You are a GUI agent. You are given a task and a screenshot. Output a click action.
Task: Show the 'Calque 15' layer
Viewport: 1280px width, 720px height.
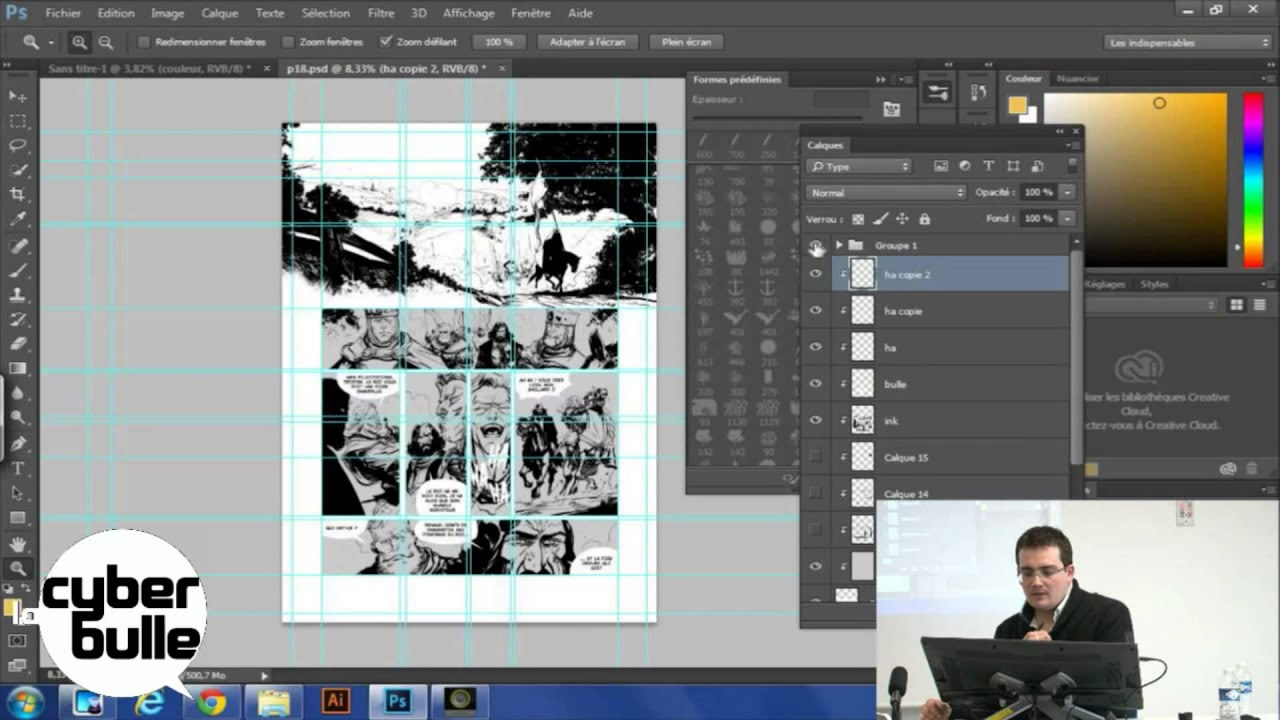point(815,457)
